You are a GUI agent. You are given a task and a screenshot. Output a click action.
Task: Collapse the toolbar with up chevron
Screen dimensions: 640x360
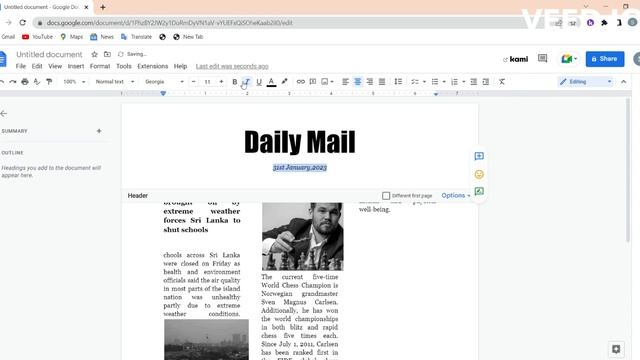[624, 82]
